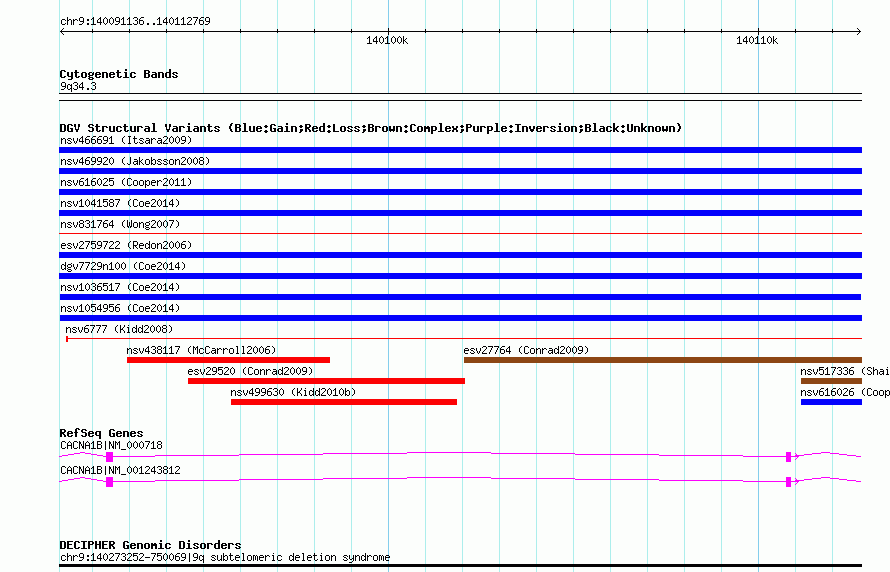Image resolution: width=890 pixels, height=572 pixels.
Task: Click the nsv6777 (Kidd2008) label
Action: click(x=119, y=329)
